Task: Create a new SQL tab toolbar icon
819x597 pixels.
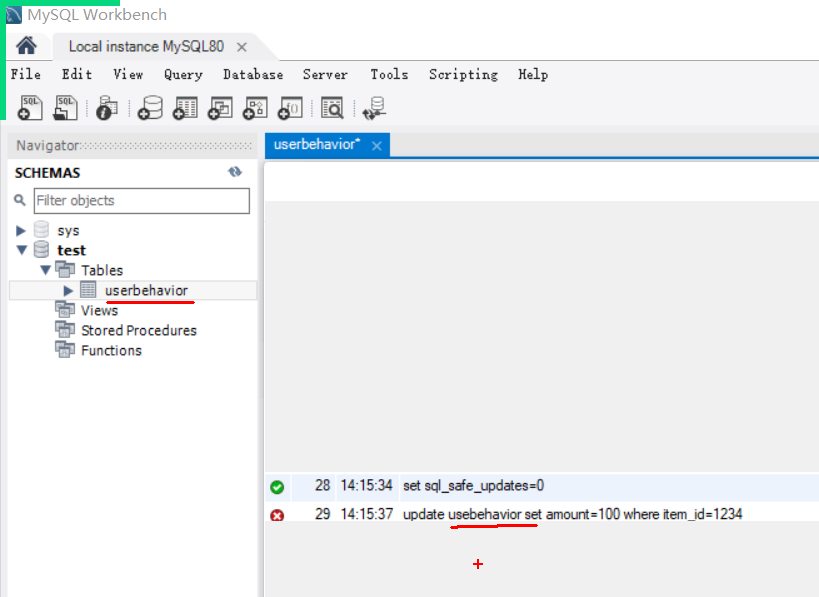Action: click(30, 108)
